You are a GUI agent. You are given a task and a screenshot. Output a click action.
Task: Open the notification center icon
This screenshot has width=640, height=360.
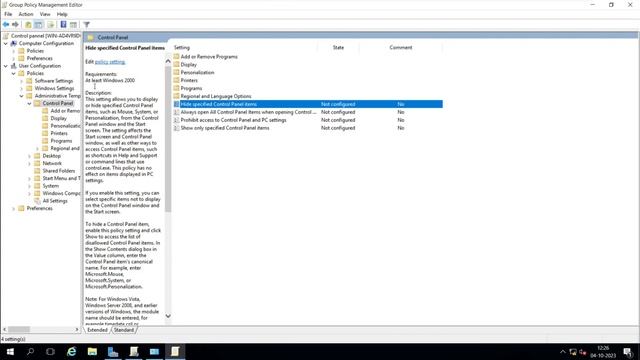628,352
